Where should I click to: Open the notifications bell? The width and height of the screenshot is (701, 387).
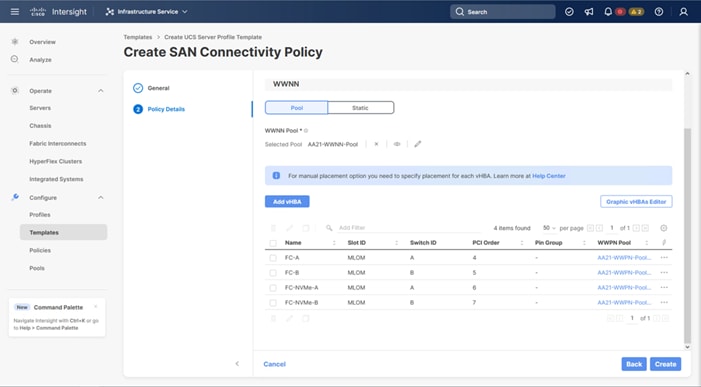point(608,12)
